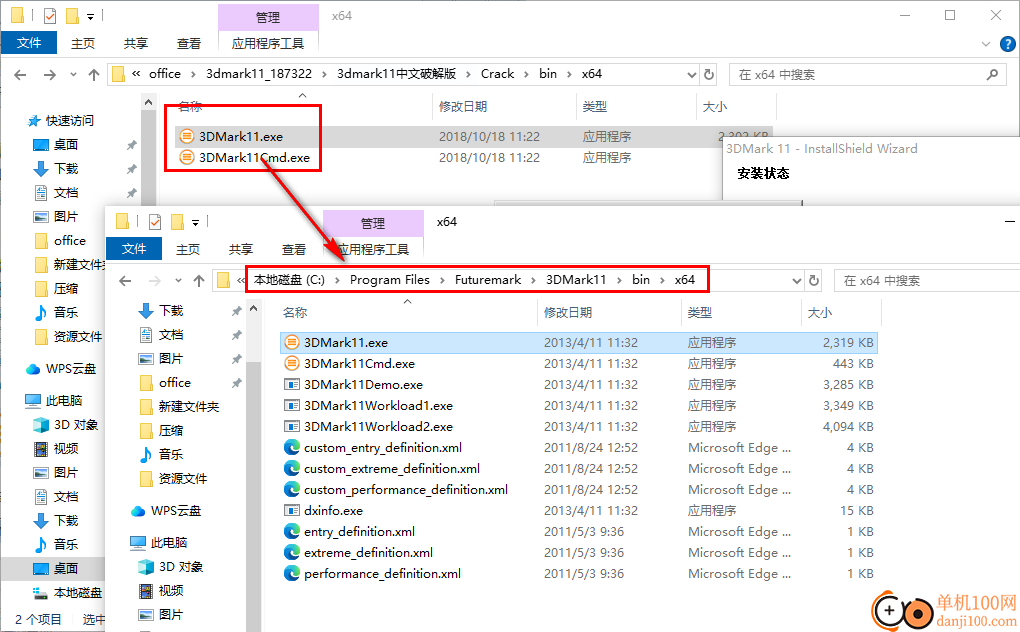Screen dimensions: 1020x632
Task: Open address history dropdown in the back window
Action: point(691,75)
